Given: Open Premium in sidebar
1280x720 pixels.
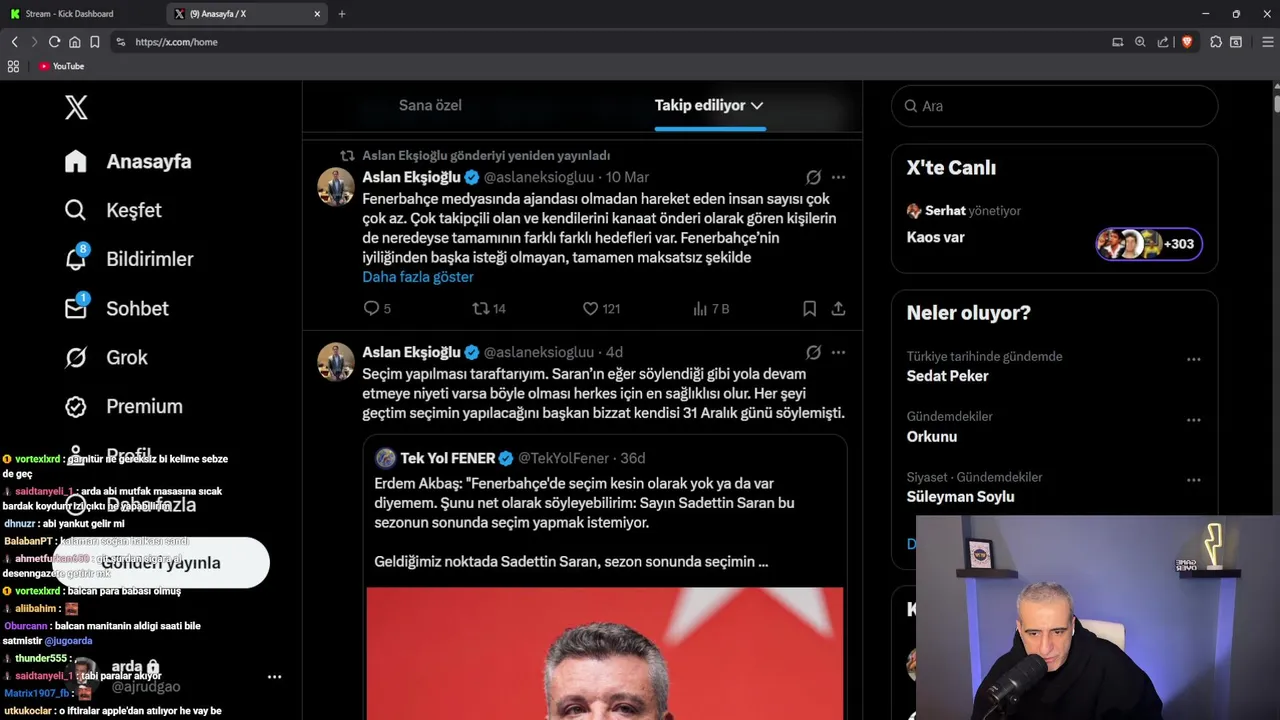Looking at the screenshot, I should point(124,406).
